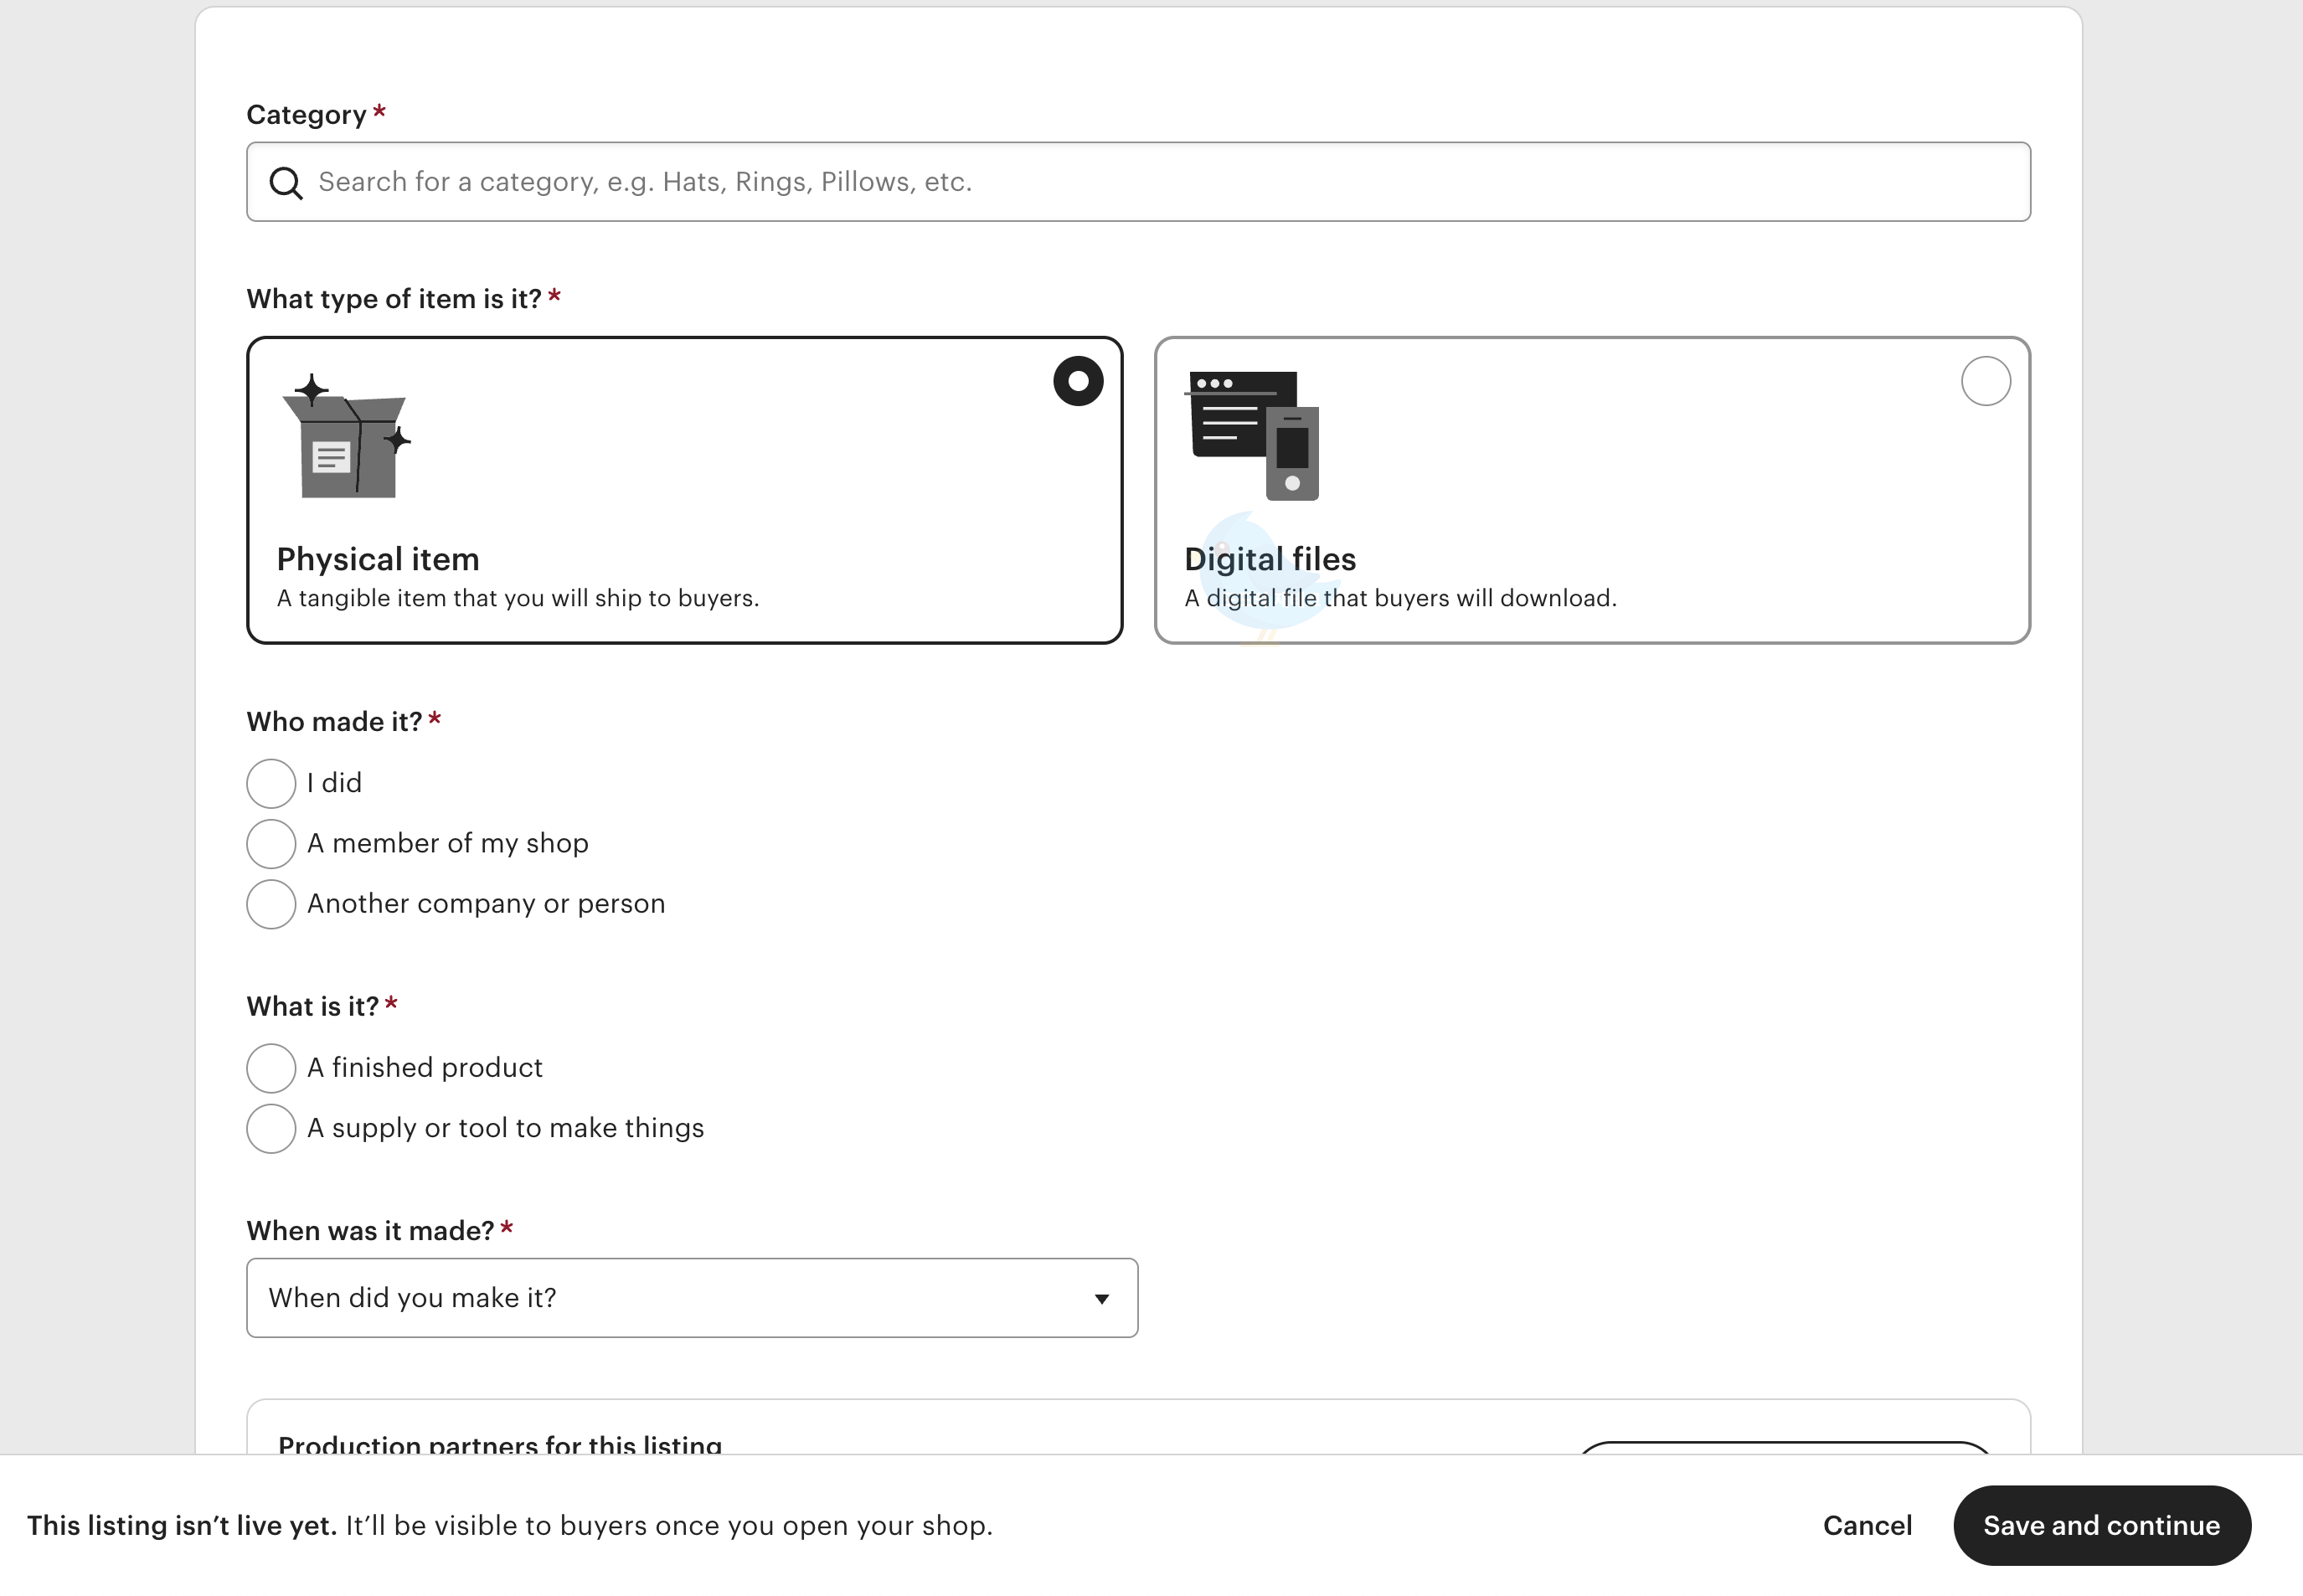This screenshot has width=2303, height=1596.
Task: Select the Digital files radio circle
Action: [1985, 381]
